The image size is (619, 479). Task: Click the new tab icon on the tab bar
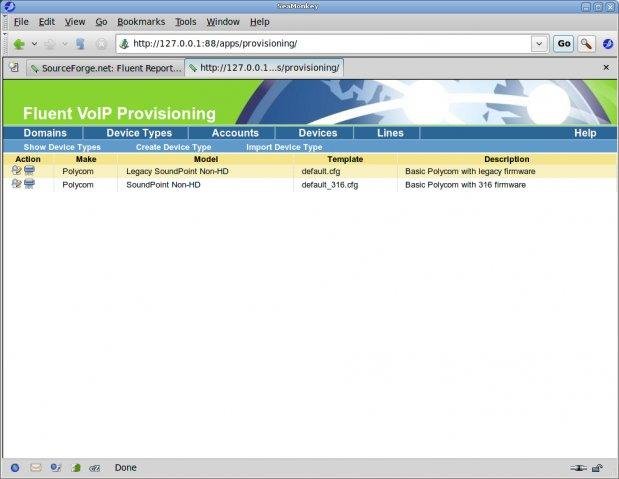[x=14, y=67]
